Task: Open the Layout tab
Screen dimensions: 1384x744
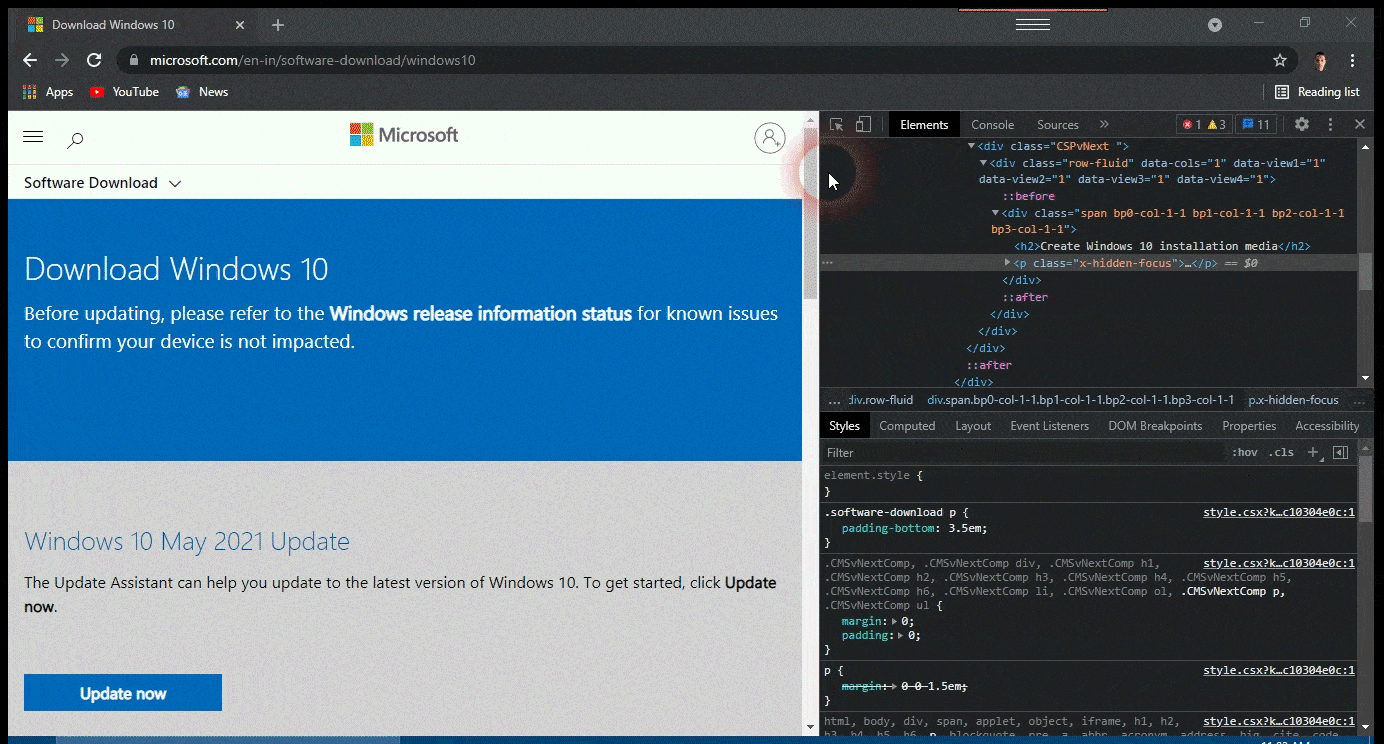Action: [973, 426]
